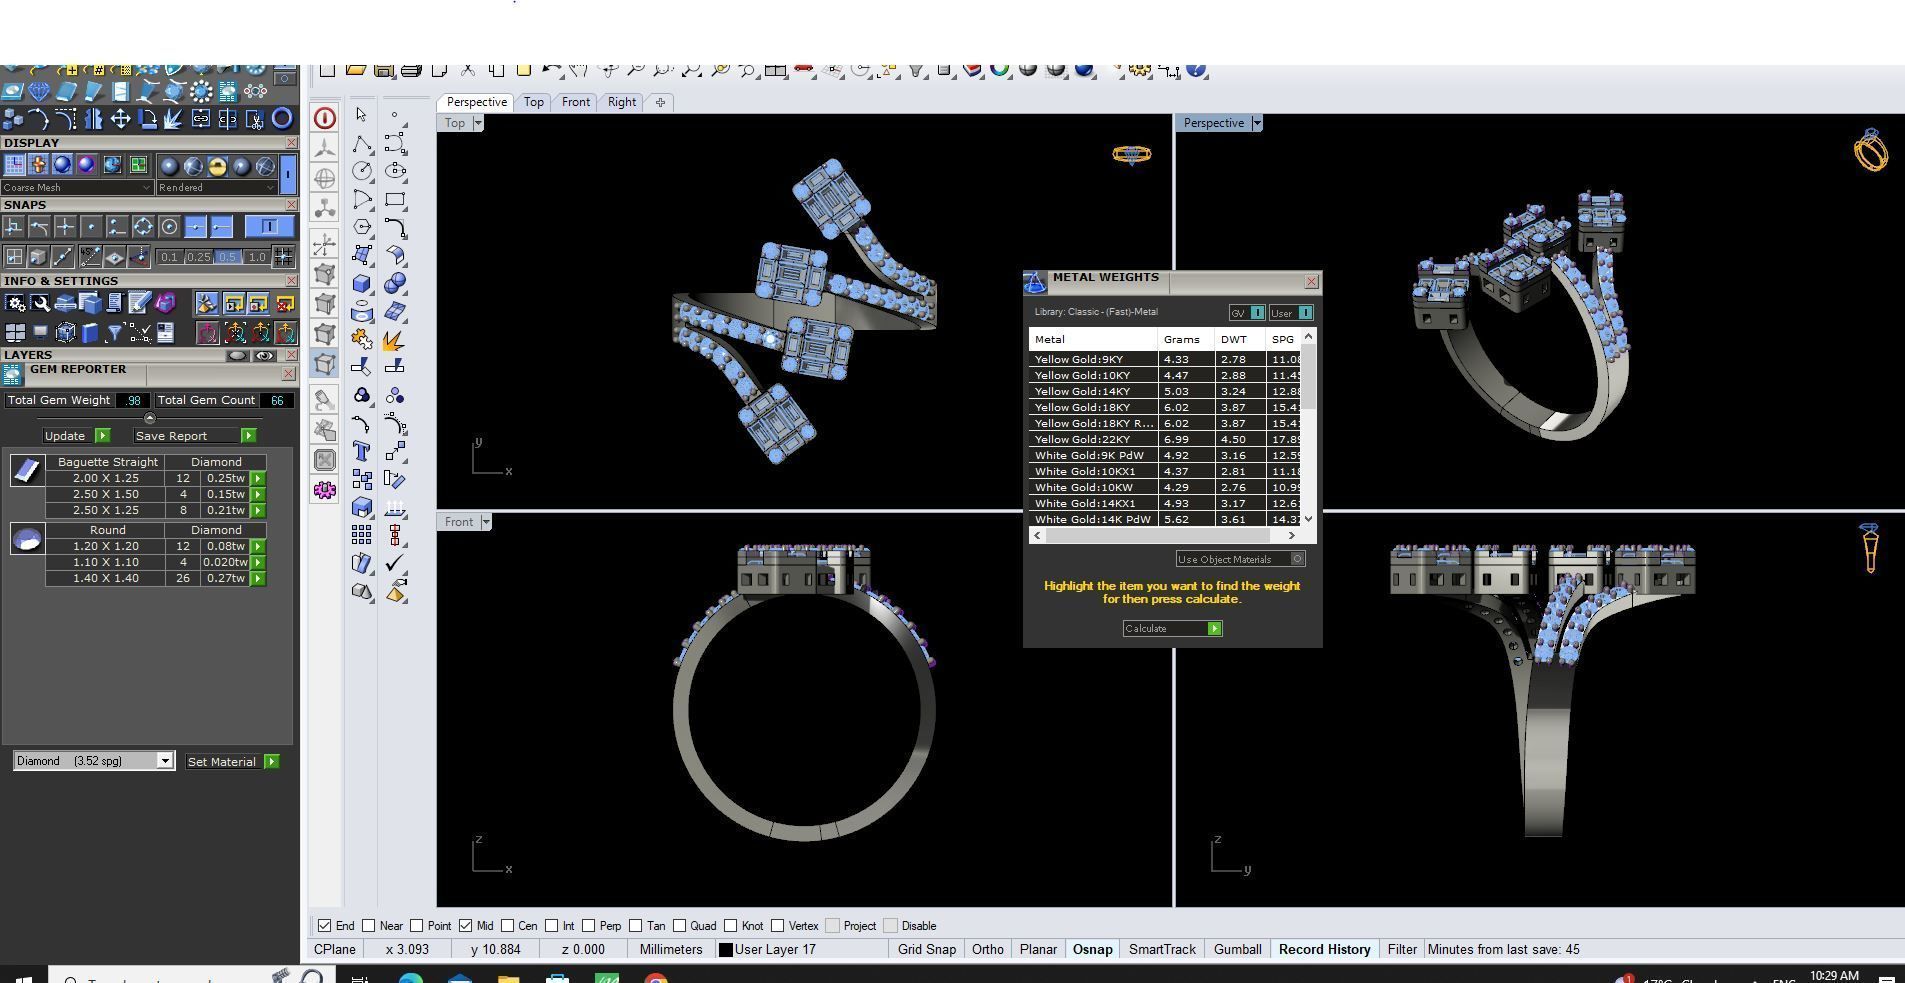Open Options gear icon in Info & Settings
Image resolution: width=1905 pixels, height=983 pixels.
pyautogui.click(x=16, y=303)
